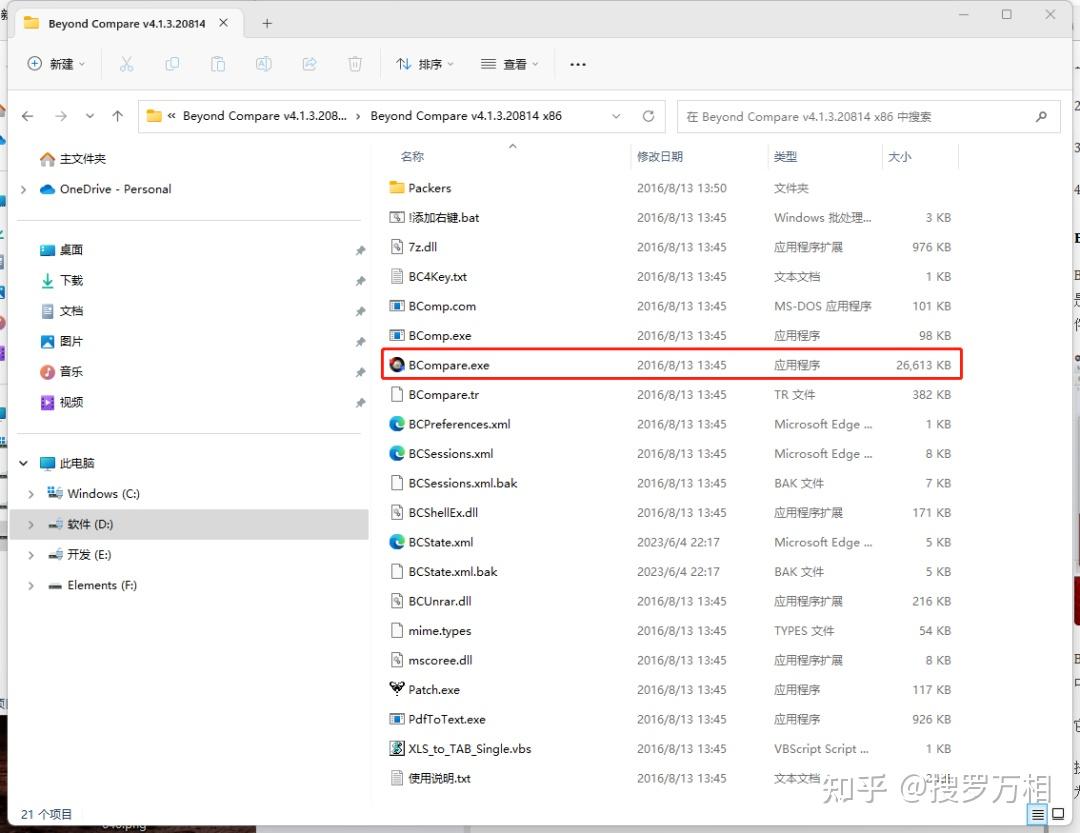Navigate via the Beyond Compare breadcrumb link
The image size is (1080, 833).
click(265, 116)
